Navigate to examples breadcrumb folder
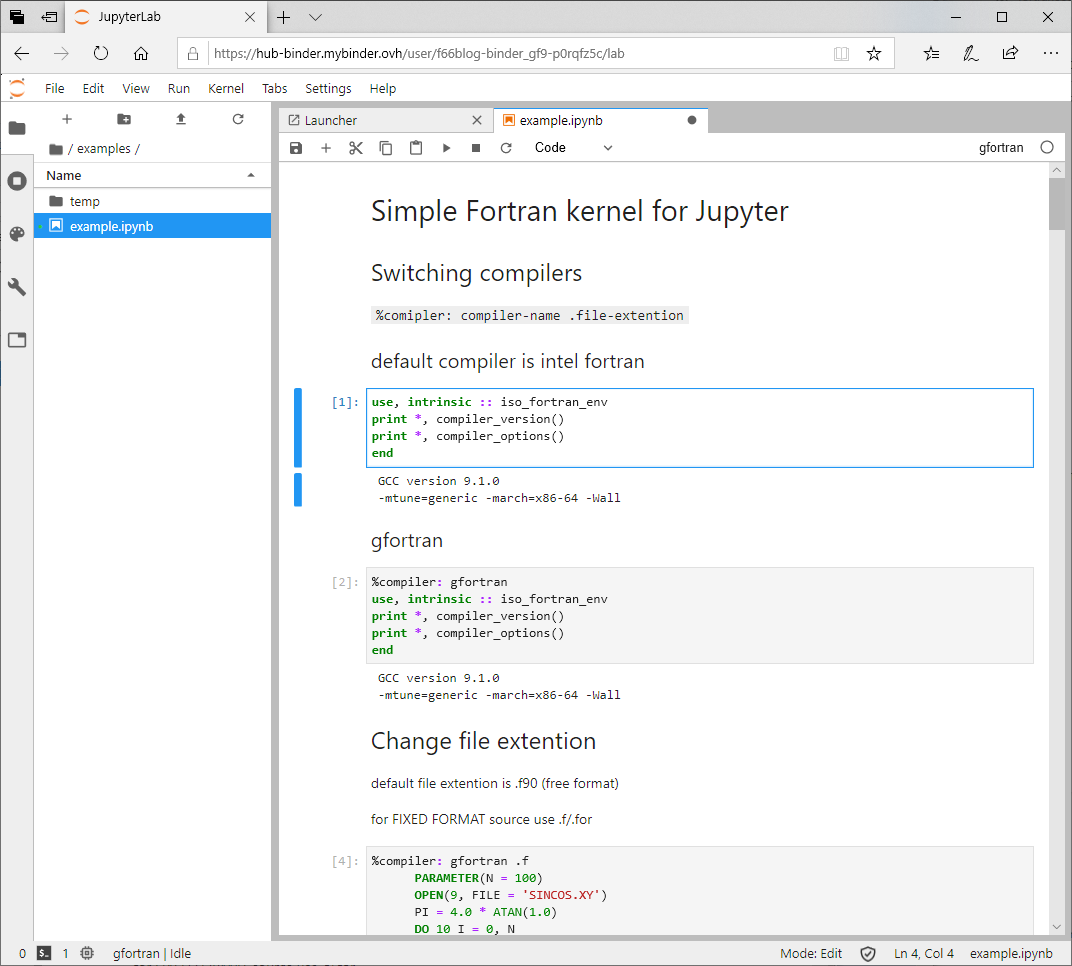Screen dimensions: 1072x966 [x=104, y=148]
